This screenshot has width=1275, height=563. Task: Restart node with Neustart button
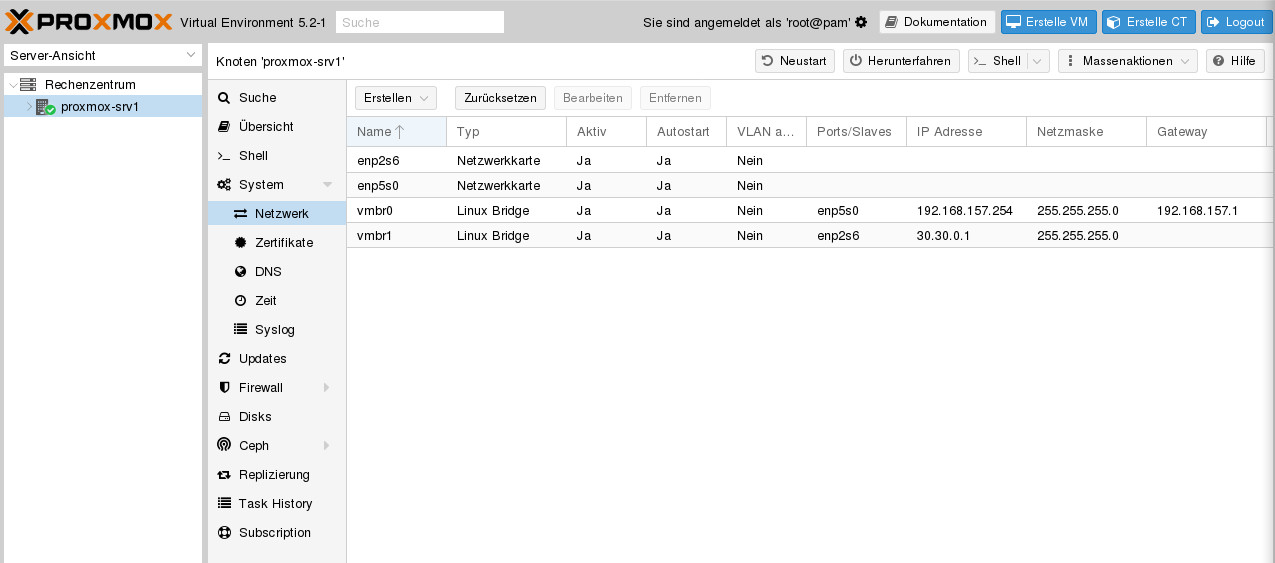pos(795,61)
